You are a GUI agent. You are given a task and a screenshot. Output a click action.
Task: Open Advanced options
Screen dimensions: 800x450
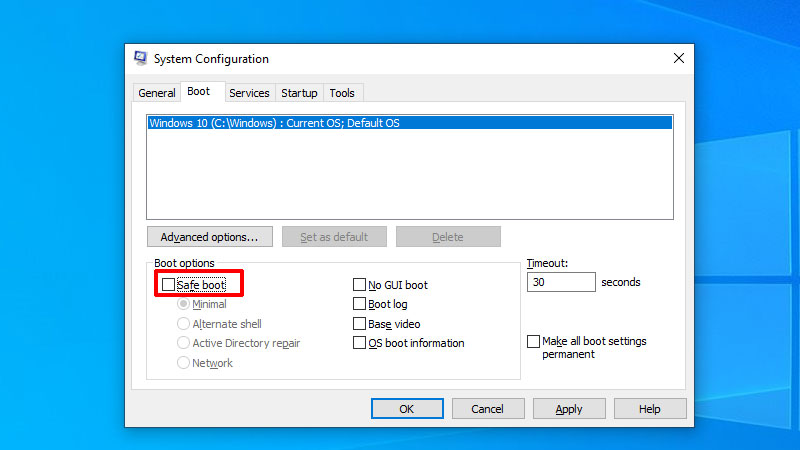[x=210, y=237]
